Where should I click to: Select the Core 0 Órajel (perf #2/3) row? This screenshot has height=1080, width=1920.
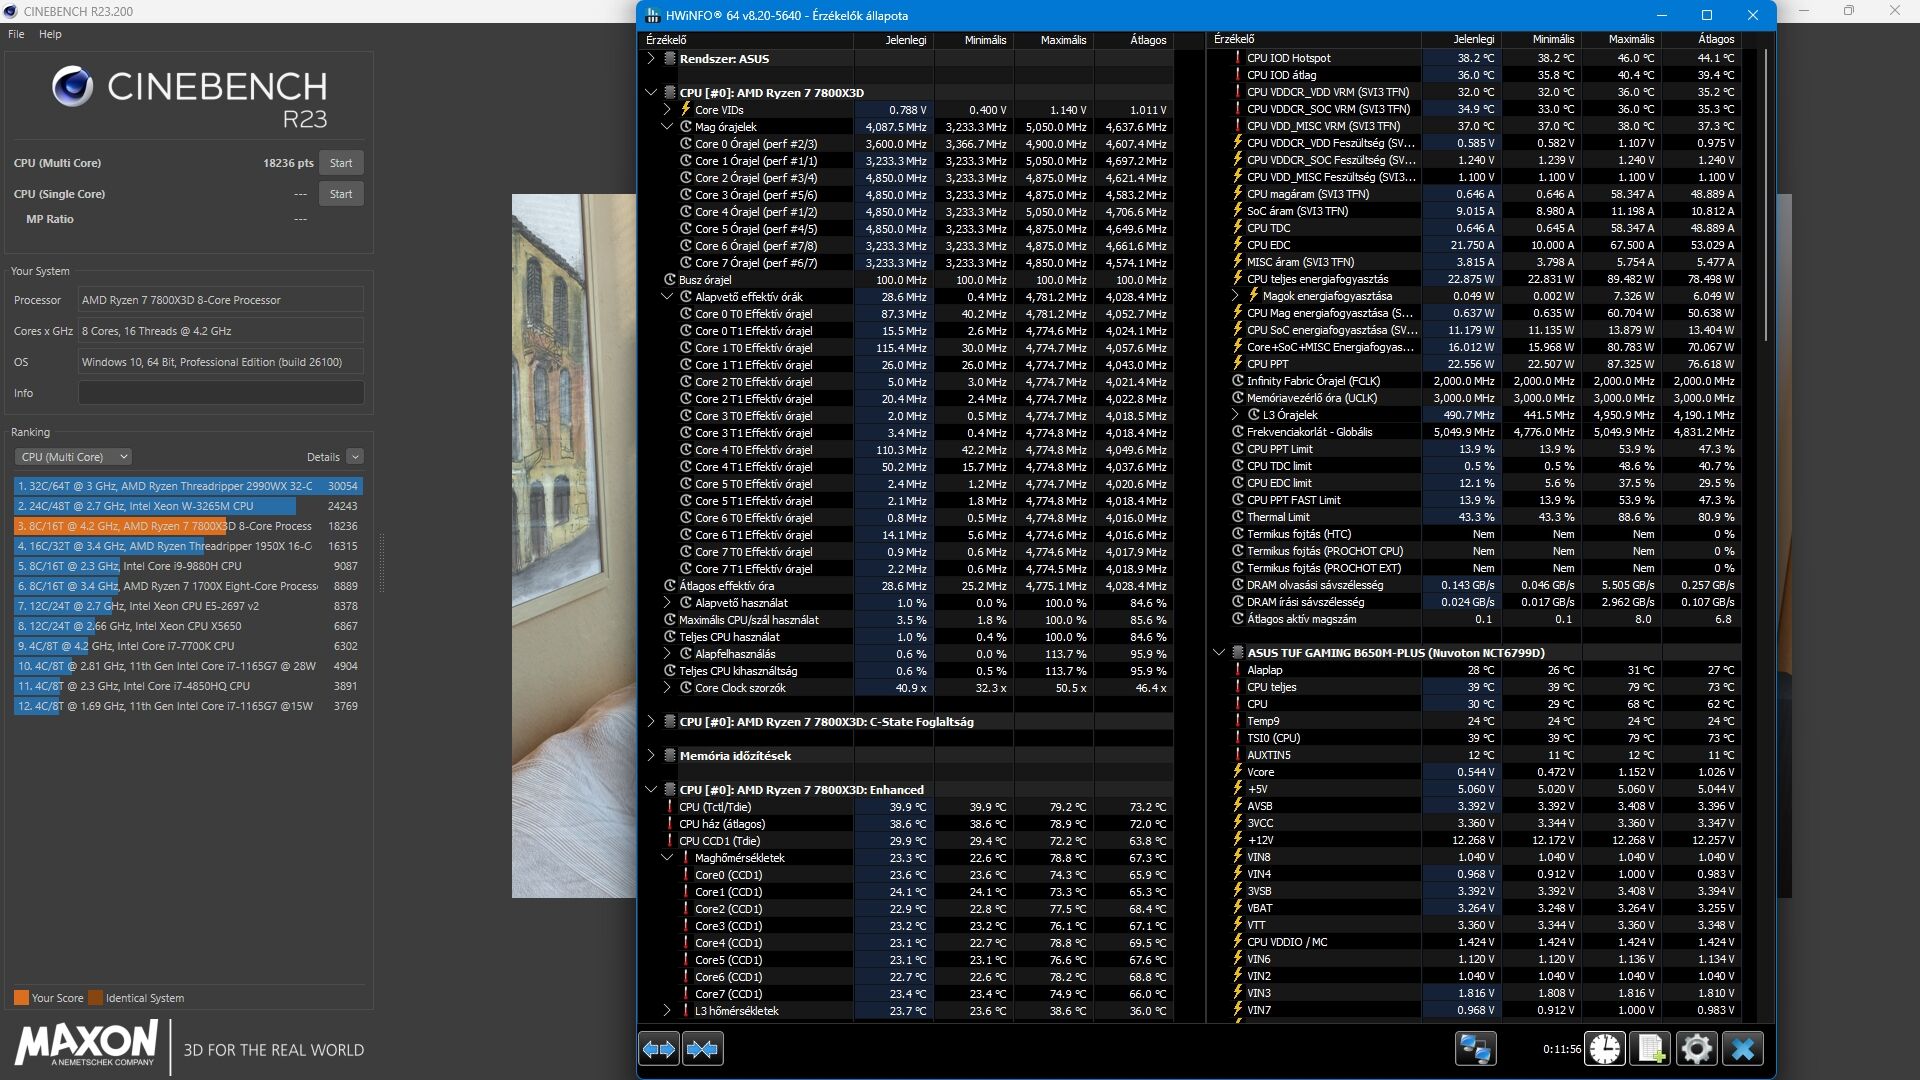pyautogui.click(x=908, y=144)
